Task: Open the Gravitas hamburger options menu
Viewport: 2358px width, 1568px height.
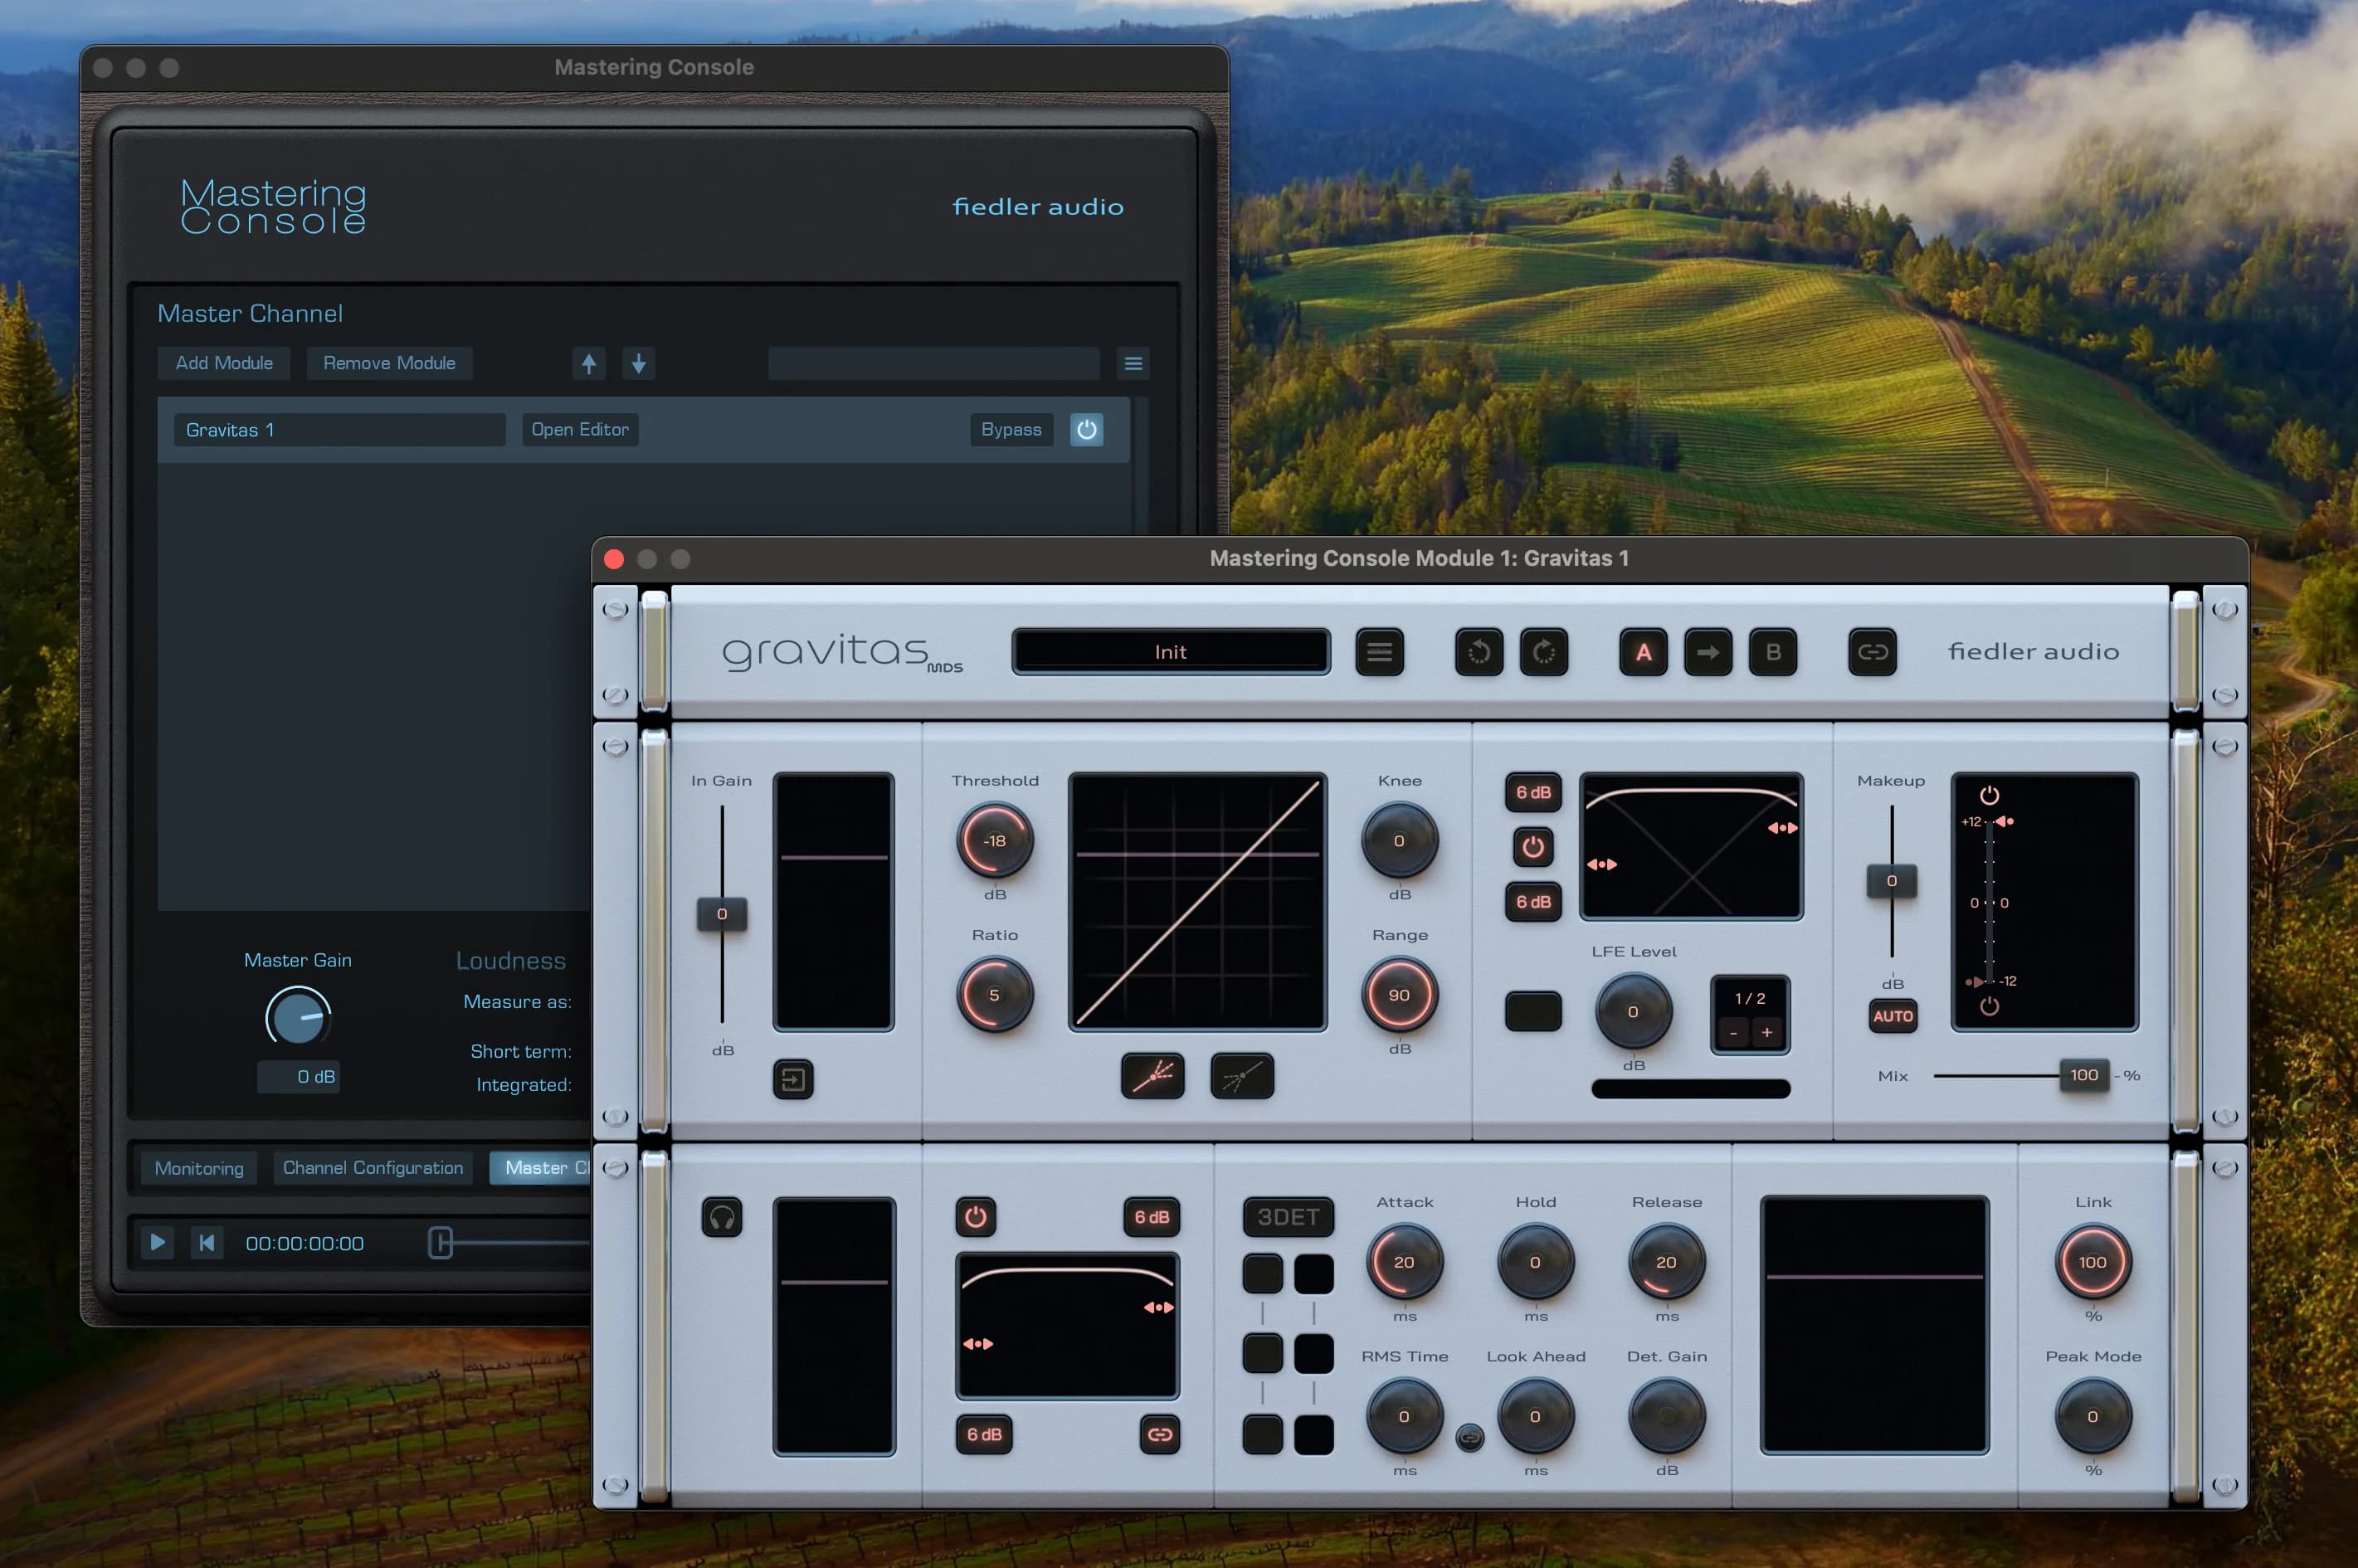Action: pyautogui.click(x=1379, y=652)
